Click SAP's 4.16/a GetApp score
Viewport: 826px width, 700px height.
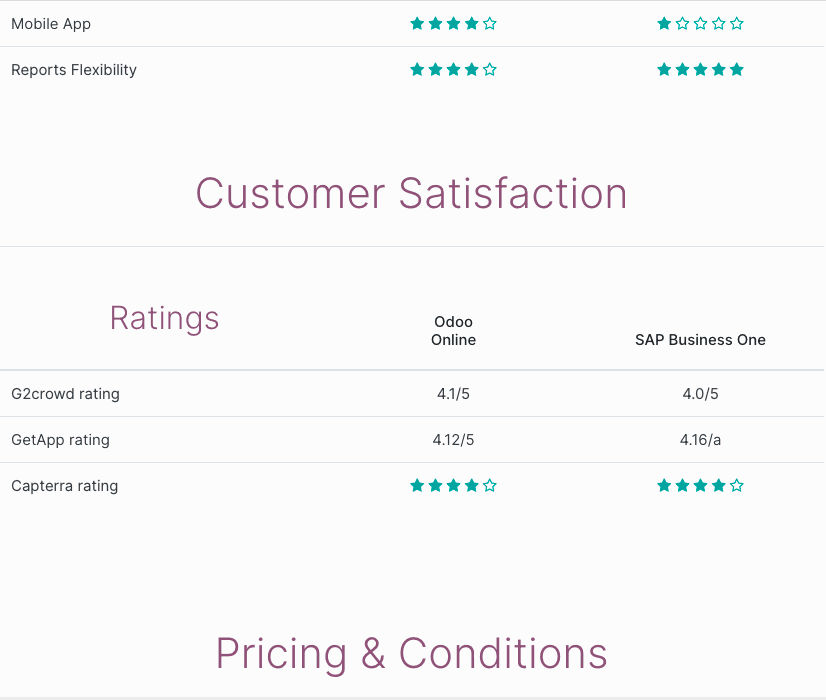pyautogui.click(x=700, y=440)
